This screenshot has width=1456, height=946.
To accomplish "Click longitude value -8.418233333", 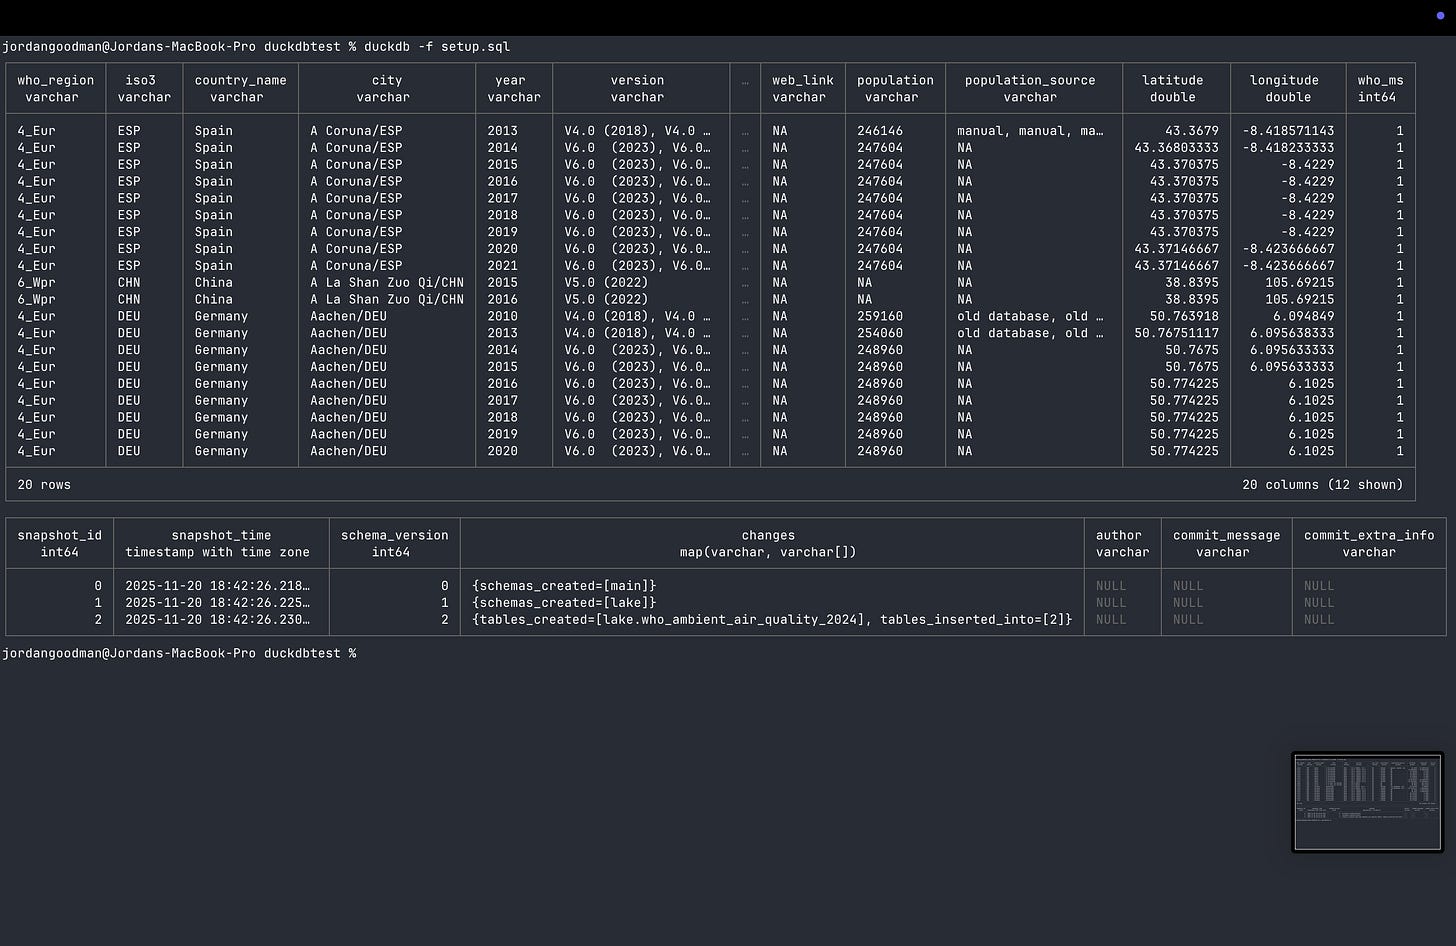I will point(1288,148).
